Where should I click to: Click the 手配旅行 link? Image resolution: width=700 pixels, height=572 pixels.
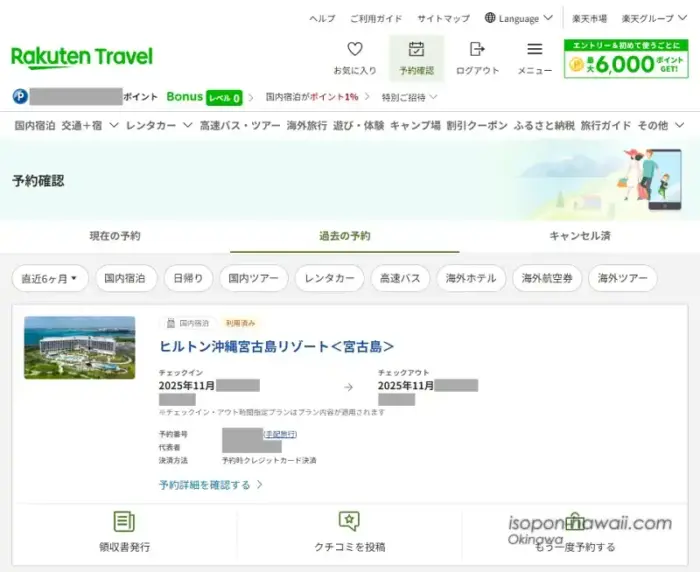click(x=280, y=434)
